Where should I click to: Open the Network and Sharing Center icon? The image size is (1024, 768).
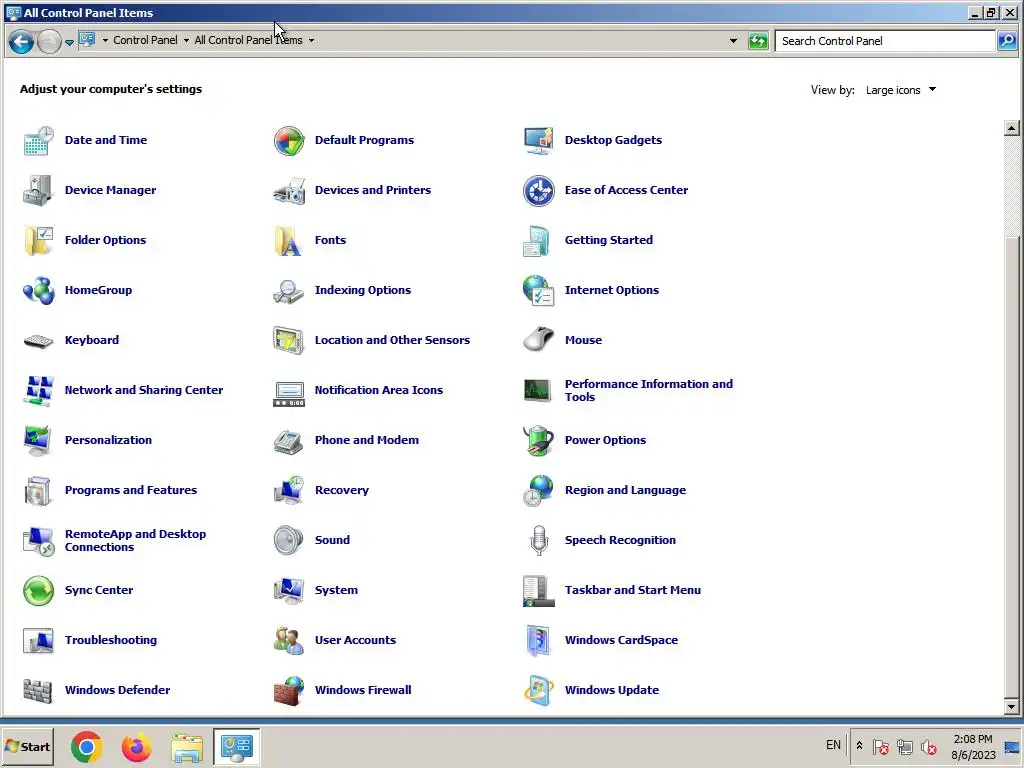coord(38,391)
